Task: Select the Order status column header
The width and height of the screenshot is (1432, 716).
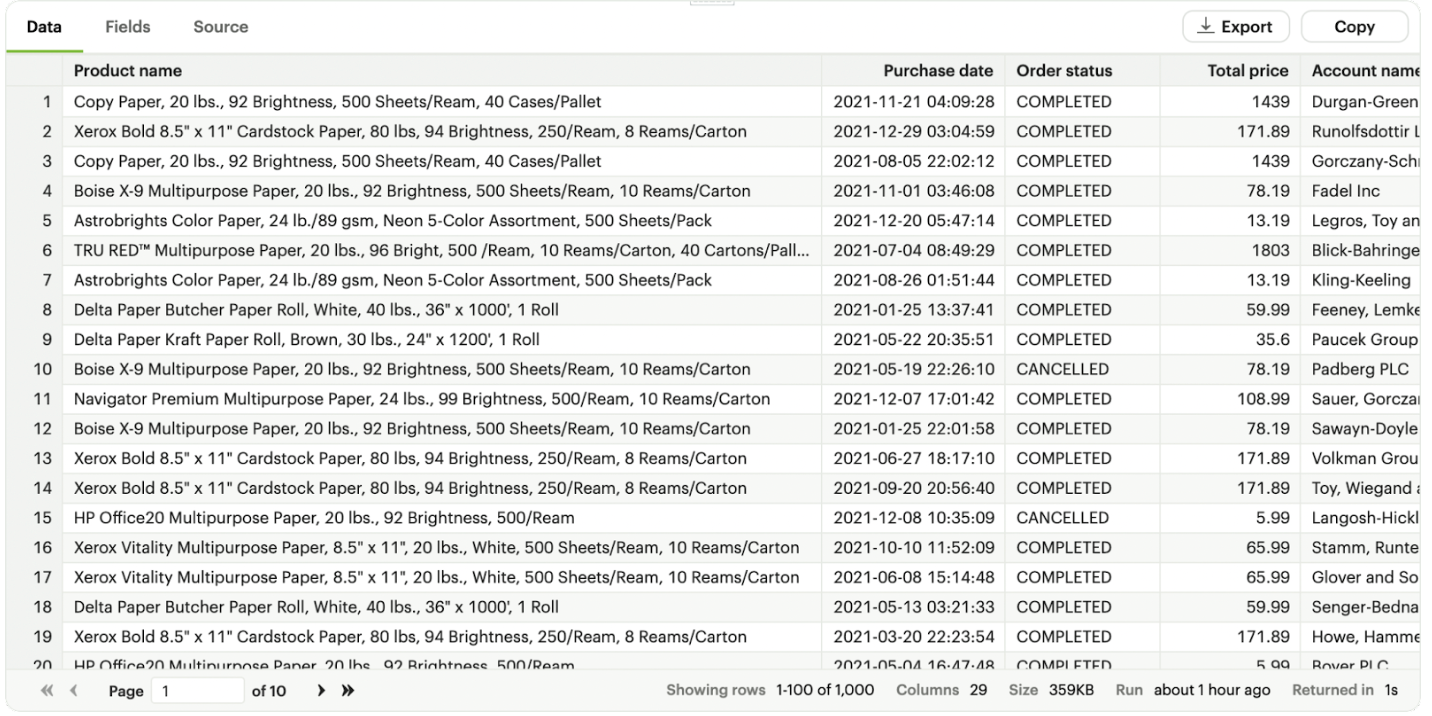Action: coord(1082,71)
